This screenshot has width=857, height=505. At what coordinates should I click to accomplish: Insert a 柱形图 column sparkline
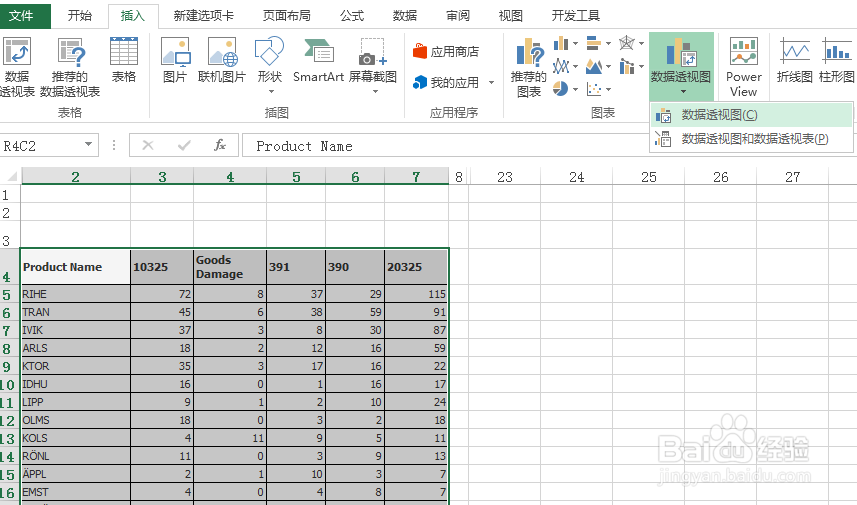836,60
